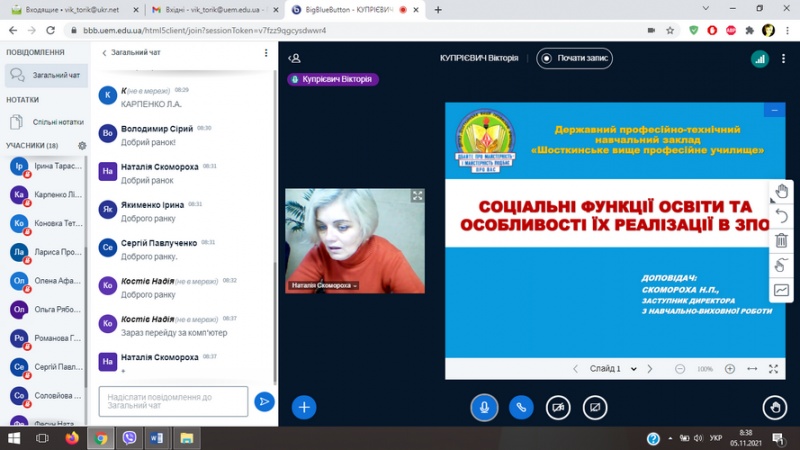This screenshot has height=450, width=800.
Task: Select participant Ірина Тарас...
Action: (x=46, y=166)
